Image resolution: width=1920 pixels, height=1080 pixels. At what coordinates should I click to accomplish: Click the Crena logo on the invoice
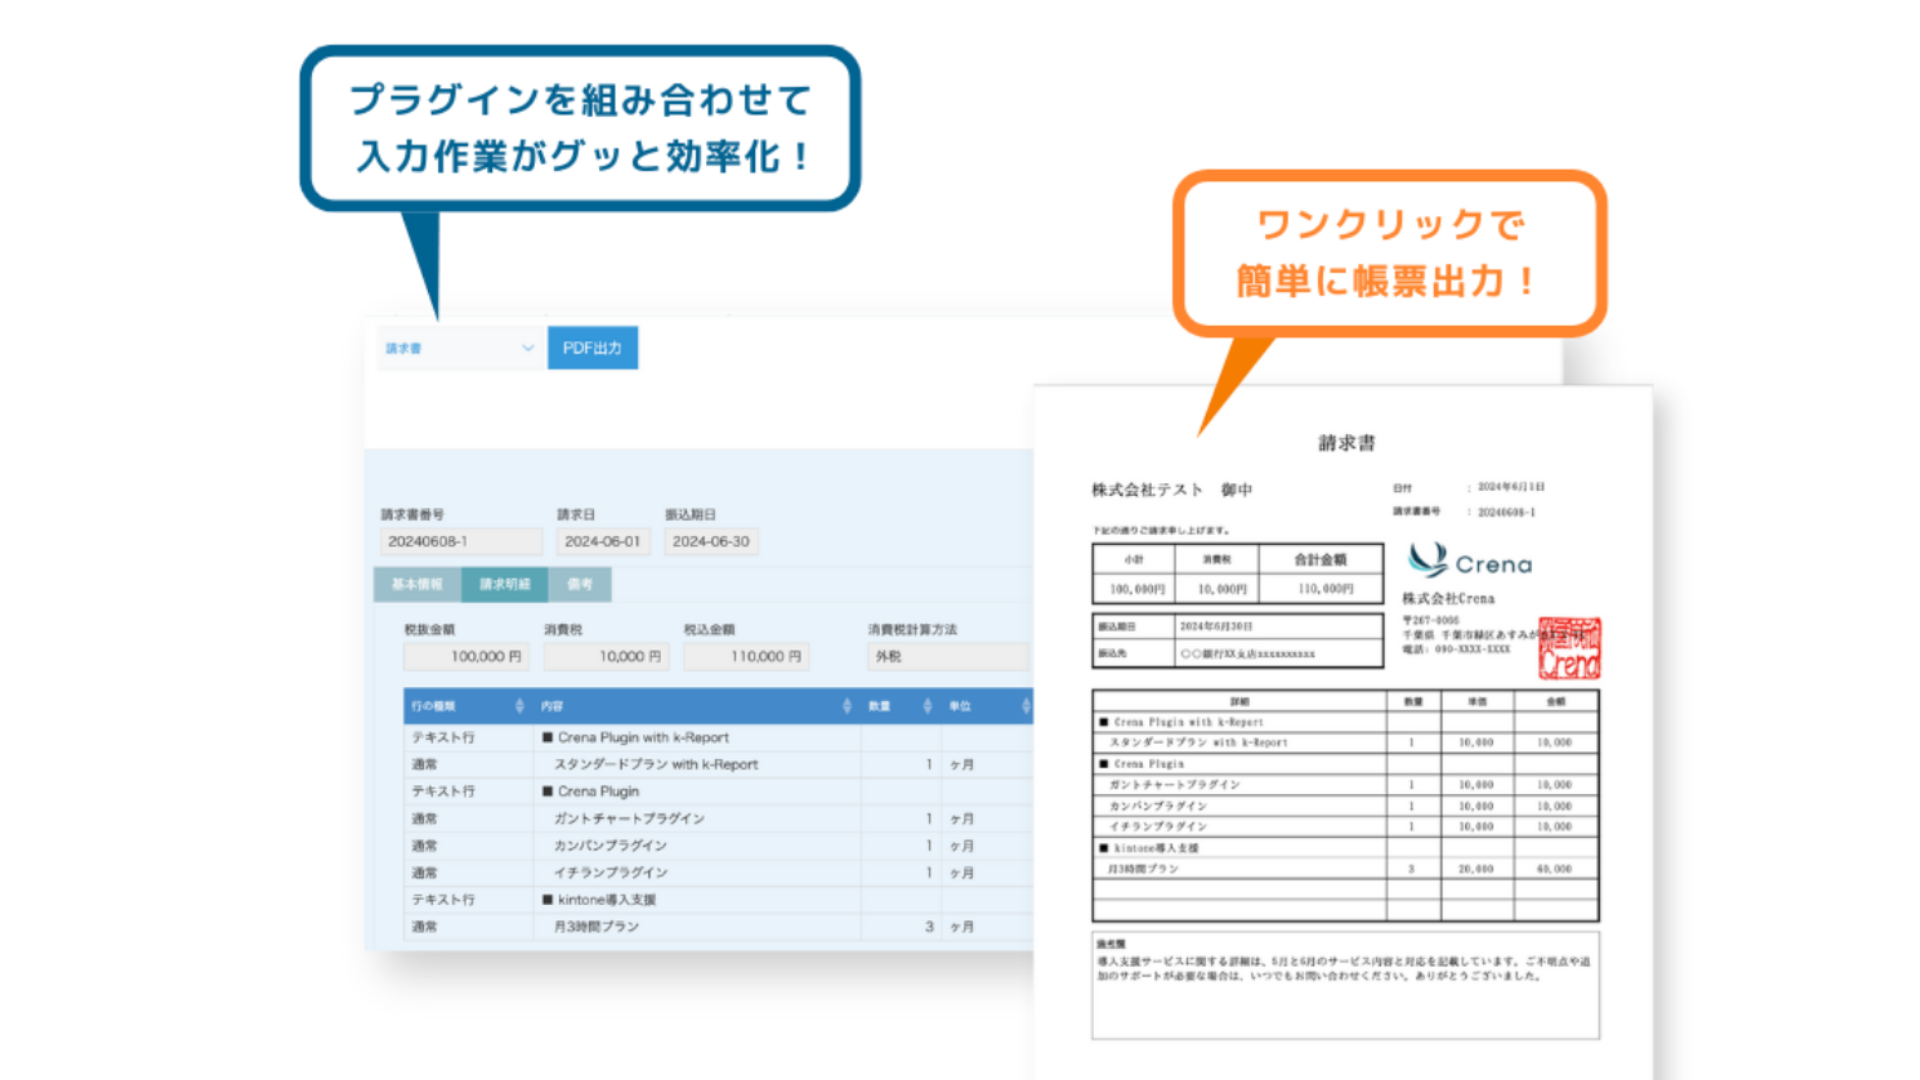[x=1469, y=561]
